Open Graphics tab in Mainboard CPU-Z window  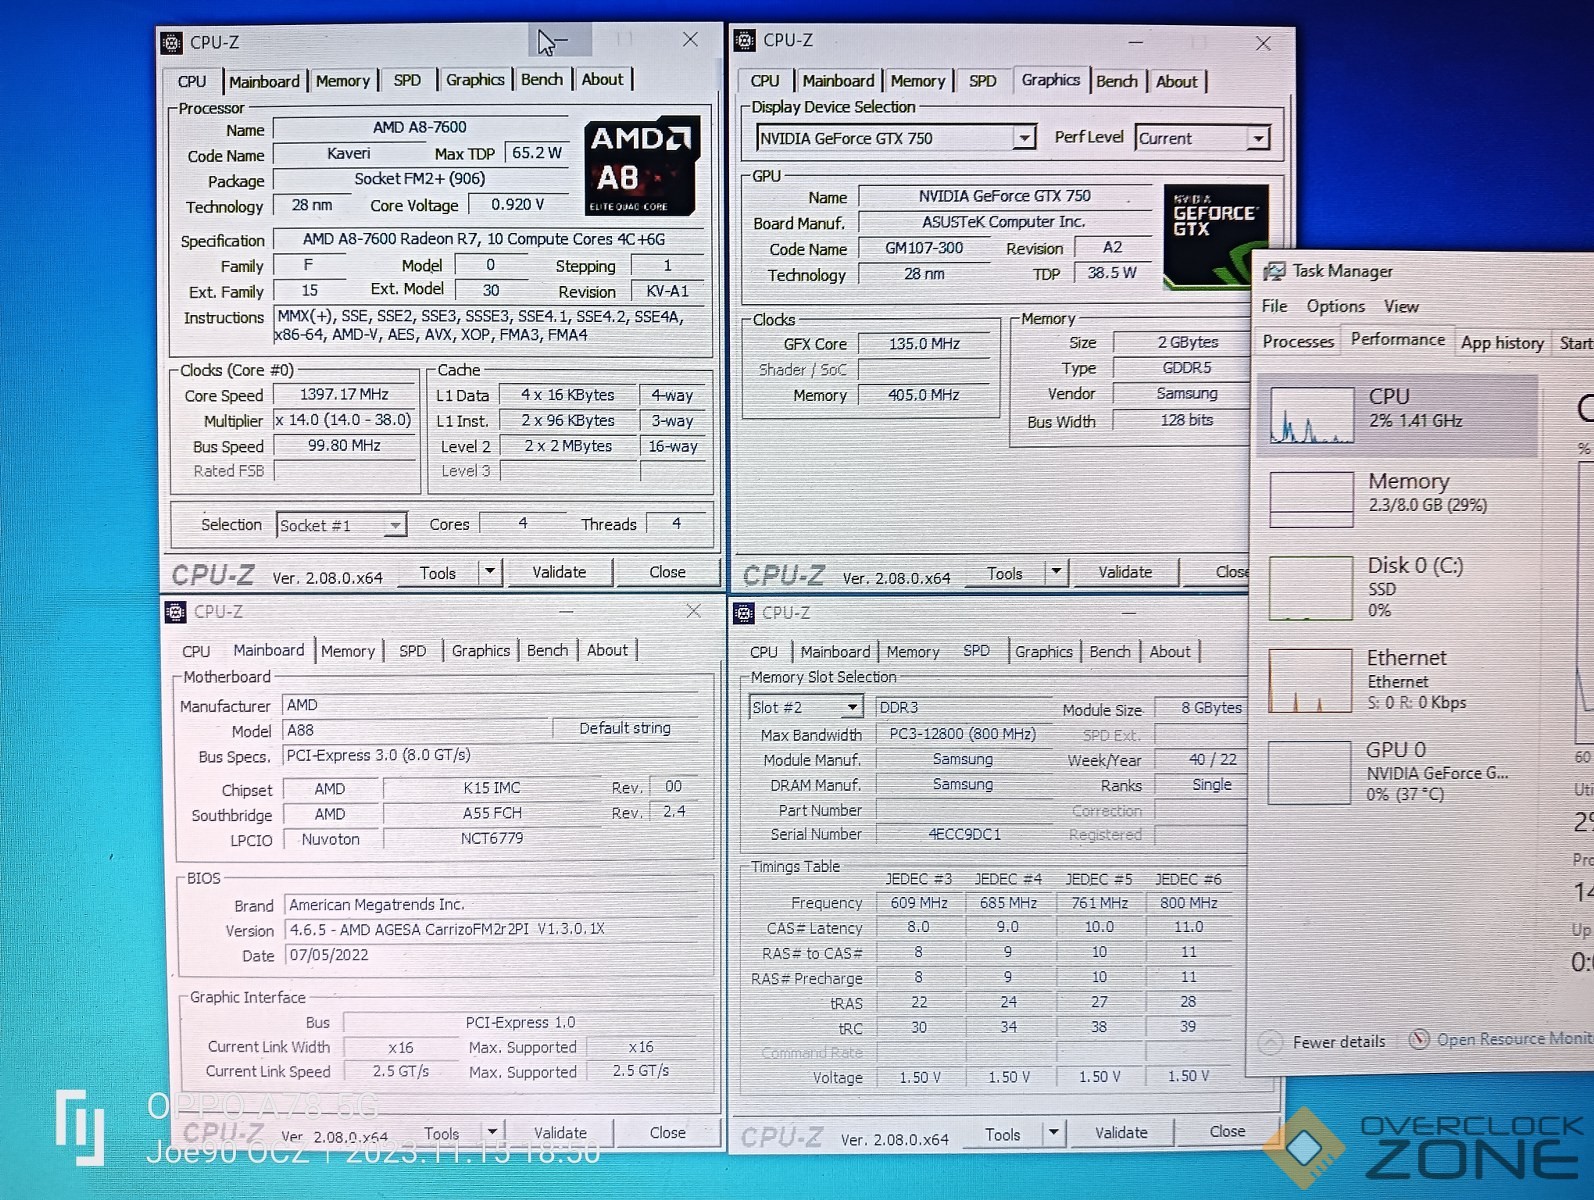coord(481,650)
